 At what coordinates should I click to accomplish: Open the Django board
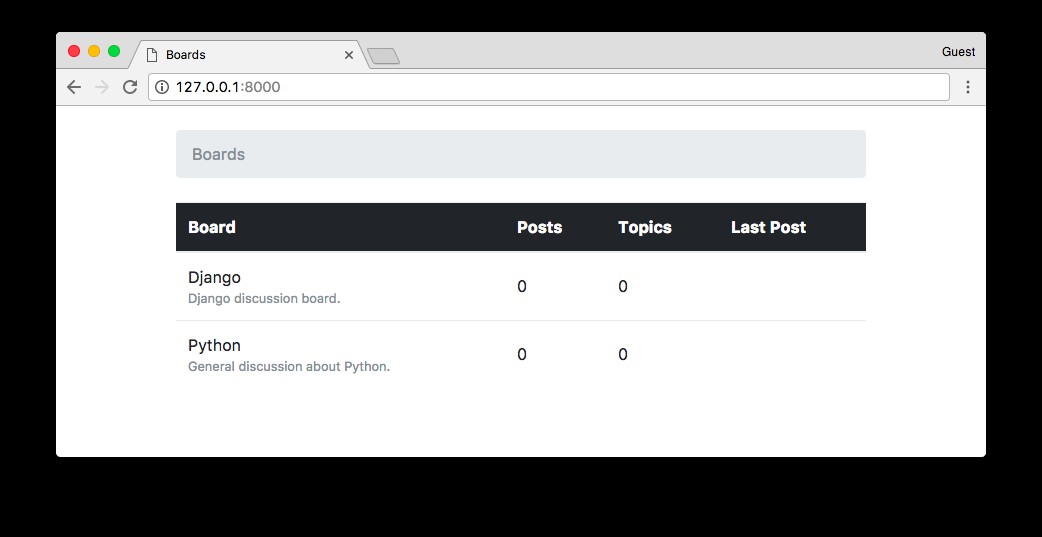click(x=214, y=278)
